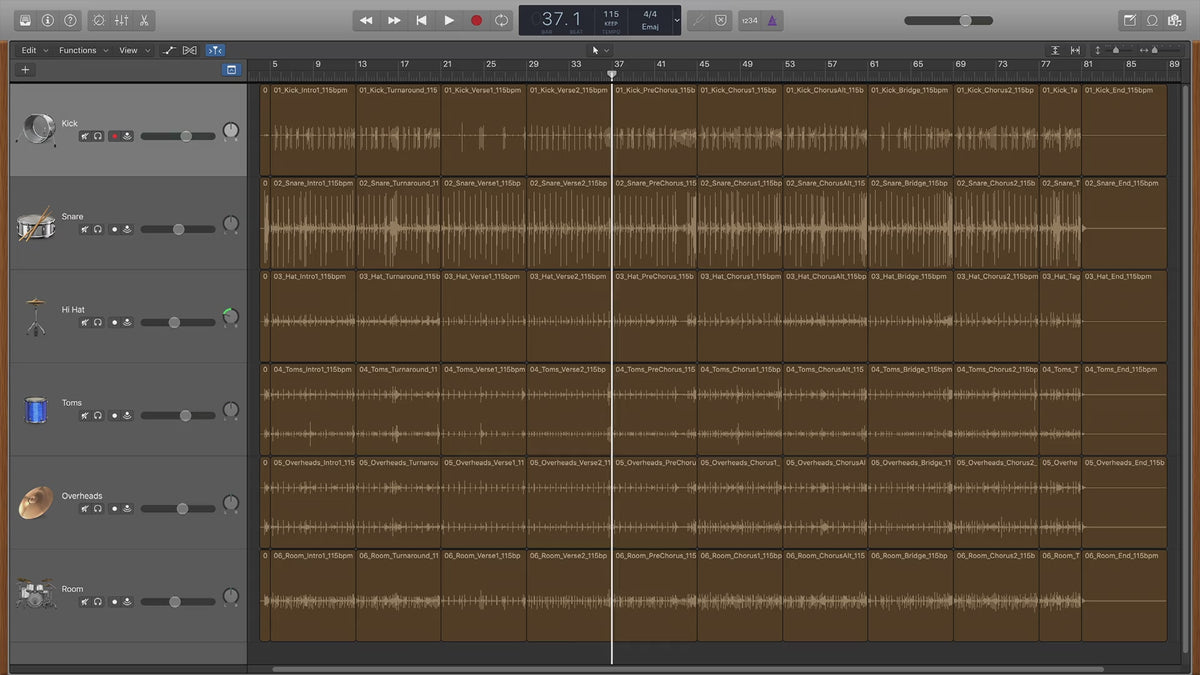The image size is (1200, 675).
Task: Open the Mixer settings icon
Action: [x=121, y=20]
